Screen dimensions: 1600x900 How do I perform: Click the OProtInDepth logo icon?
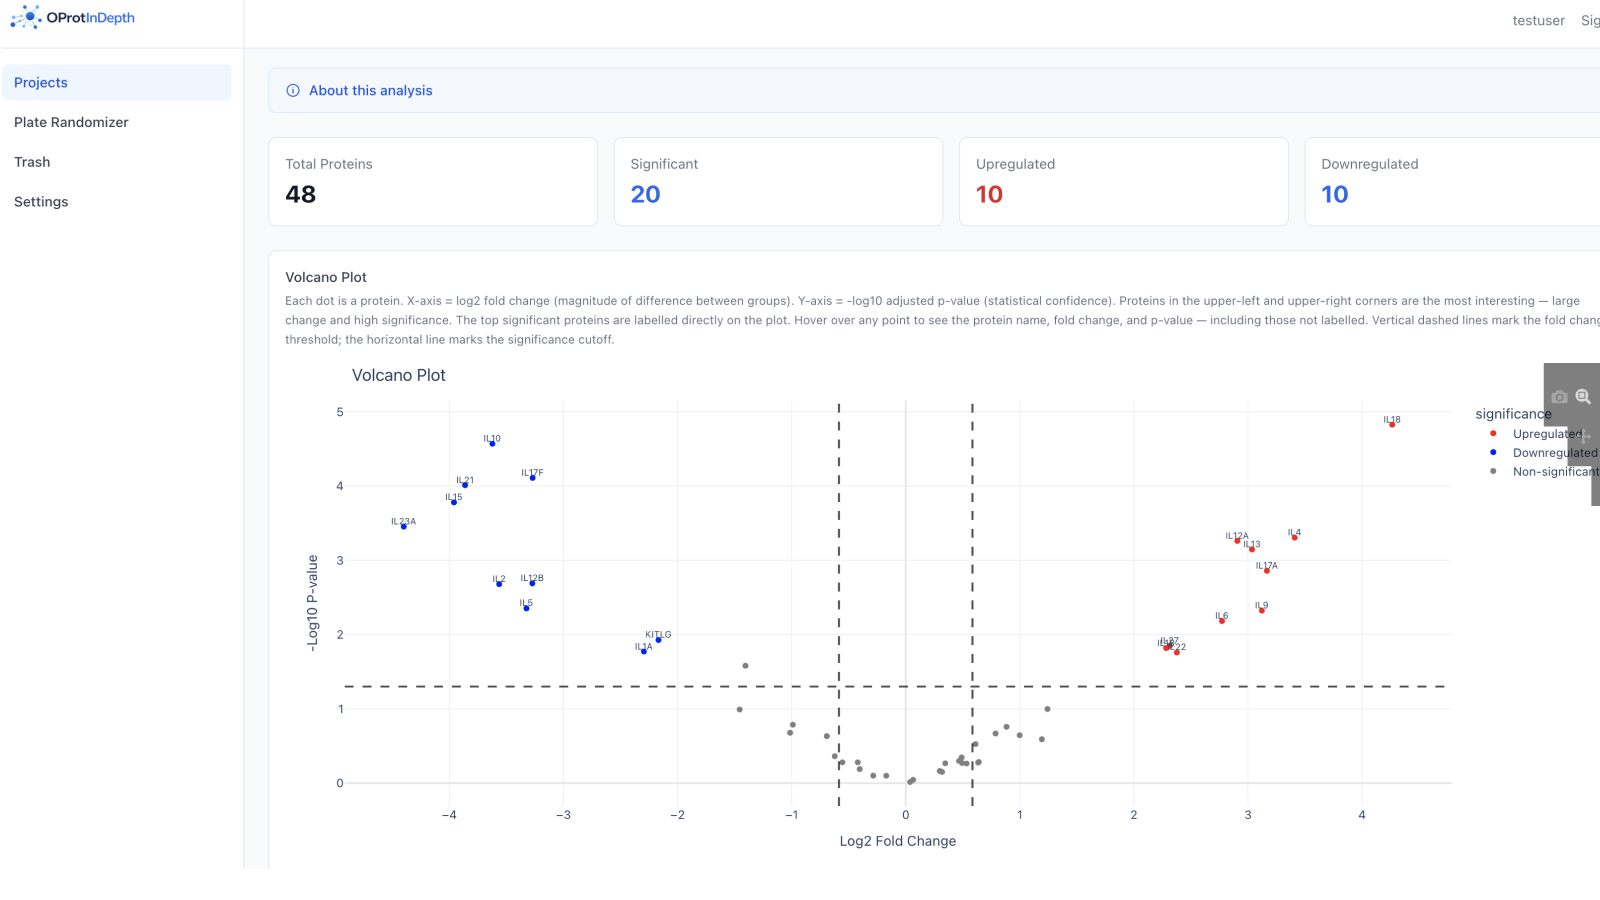pos(24,17)
